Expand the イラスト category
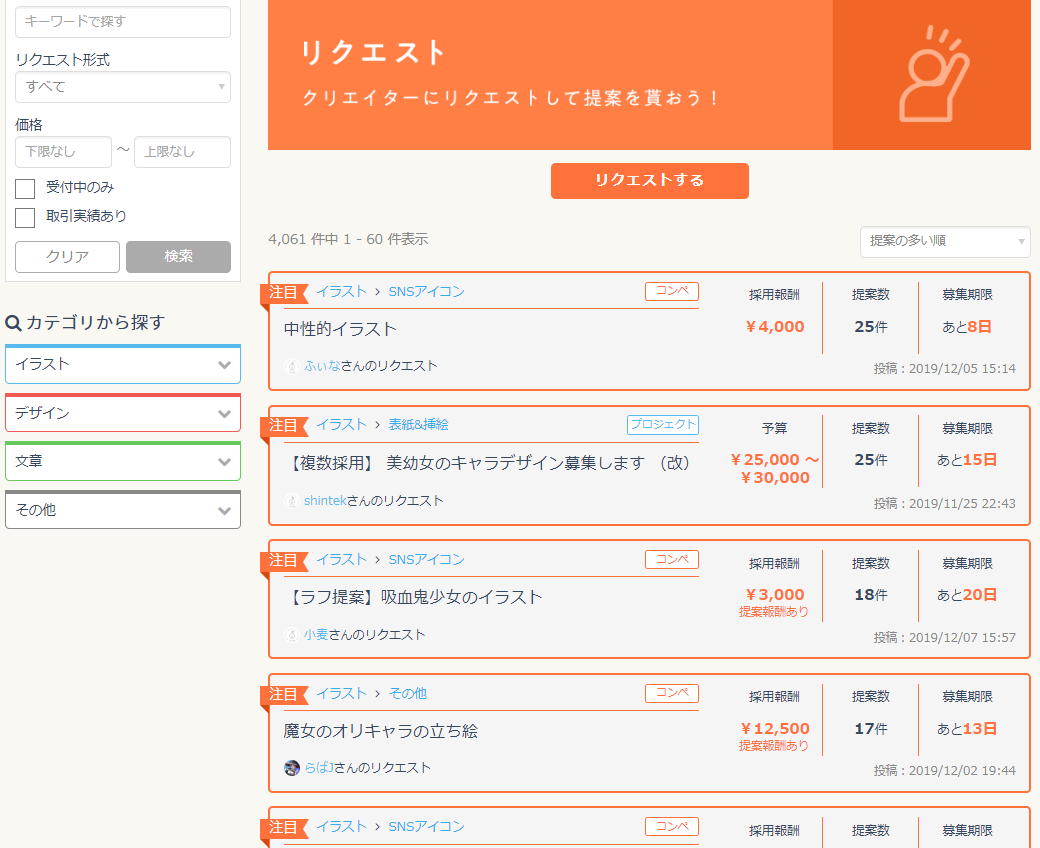This screenshot has height=848, width=1040. pyautogui.click(x=123, y=364)
